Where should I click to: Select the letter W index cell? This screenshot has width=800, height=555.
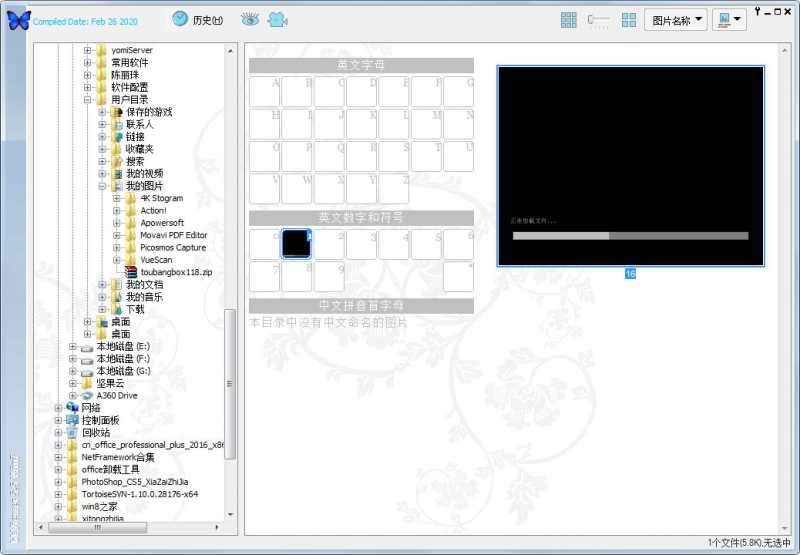(x=297, y=189)
